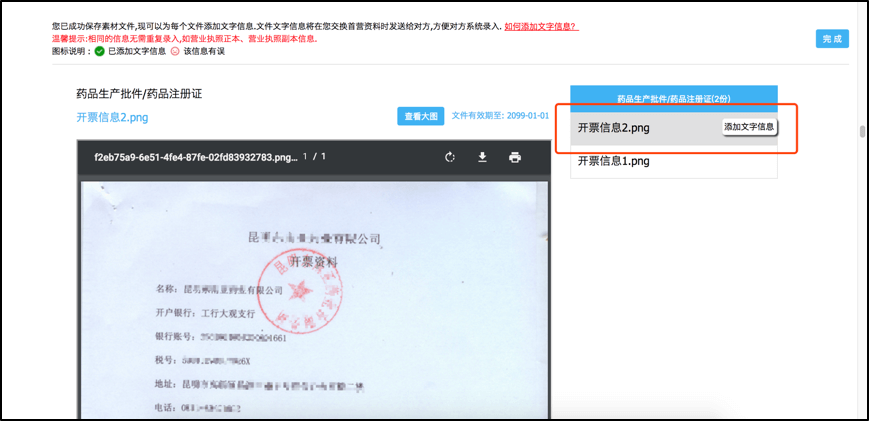
Task: Click the green 已添加文字信息 legend icon
Action: (x=99, y=52)
